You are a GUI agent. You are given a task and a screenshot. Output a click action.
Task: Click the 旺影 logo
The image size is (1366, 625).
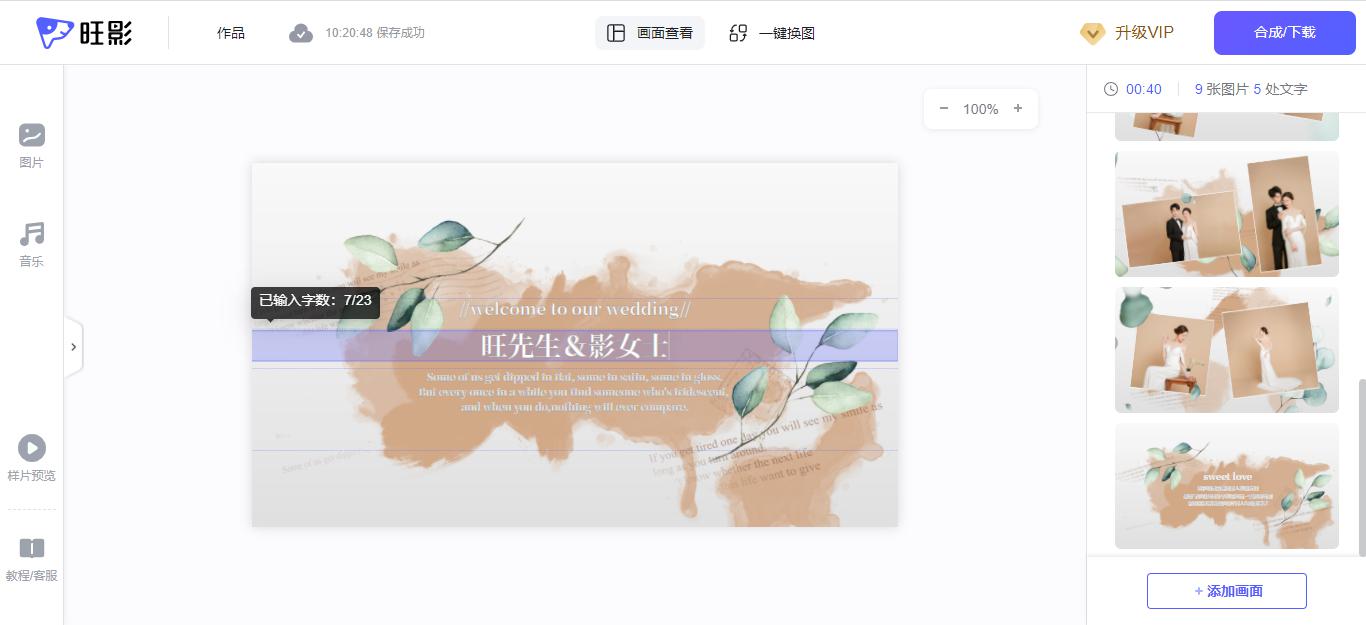pos(84,32)
